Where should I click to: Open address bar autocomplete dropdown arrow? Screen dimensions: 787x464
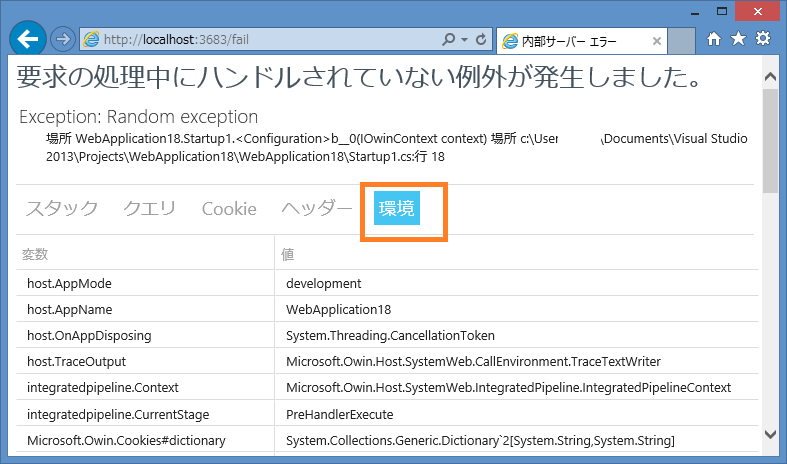[x=464, y=40]
